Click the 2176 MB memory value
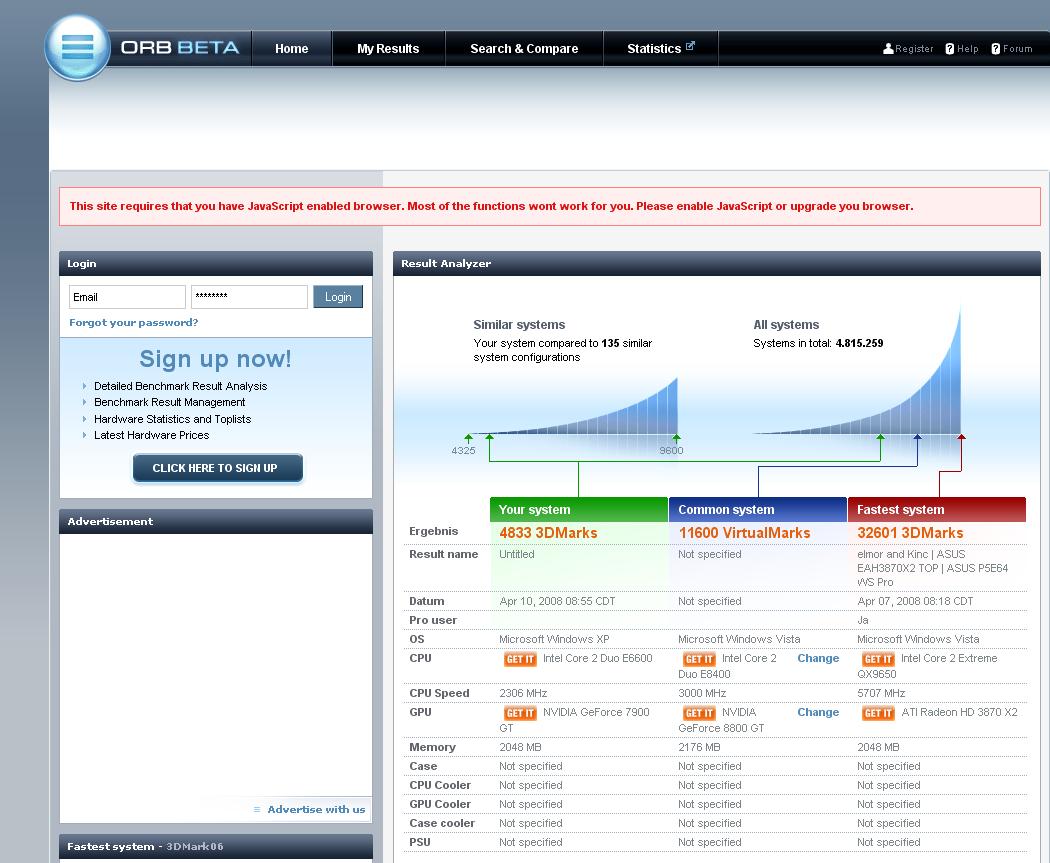Image resolution: width=1050 pixels, height=863 pixels. [x=699, y=747]
